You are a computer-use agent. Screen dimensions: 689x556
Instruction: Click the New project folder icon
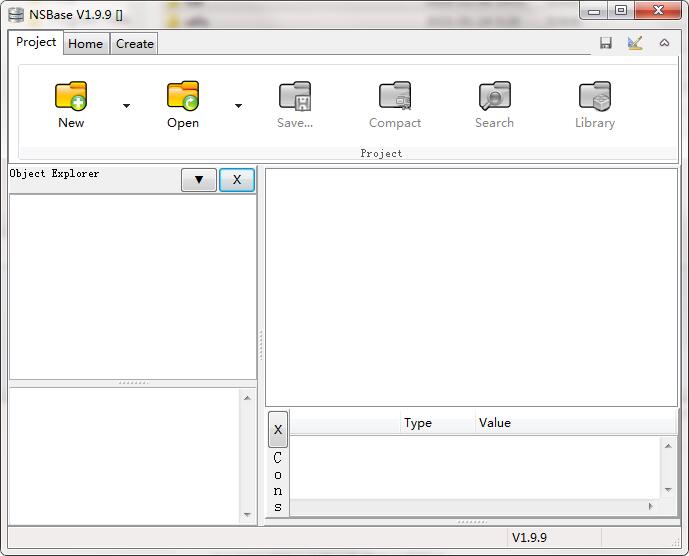point(71,95)
